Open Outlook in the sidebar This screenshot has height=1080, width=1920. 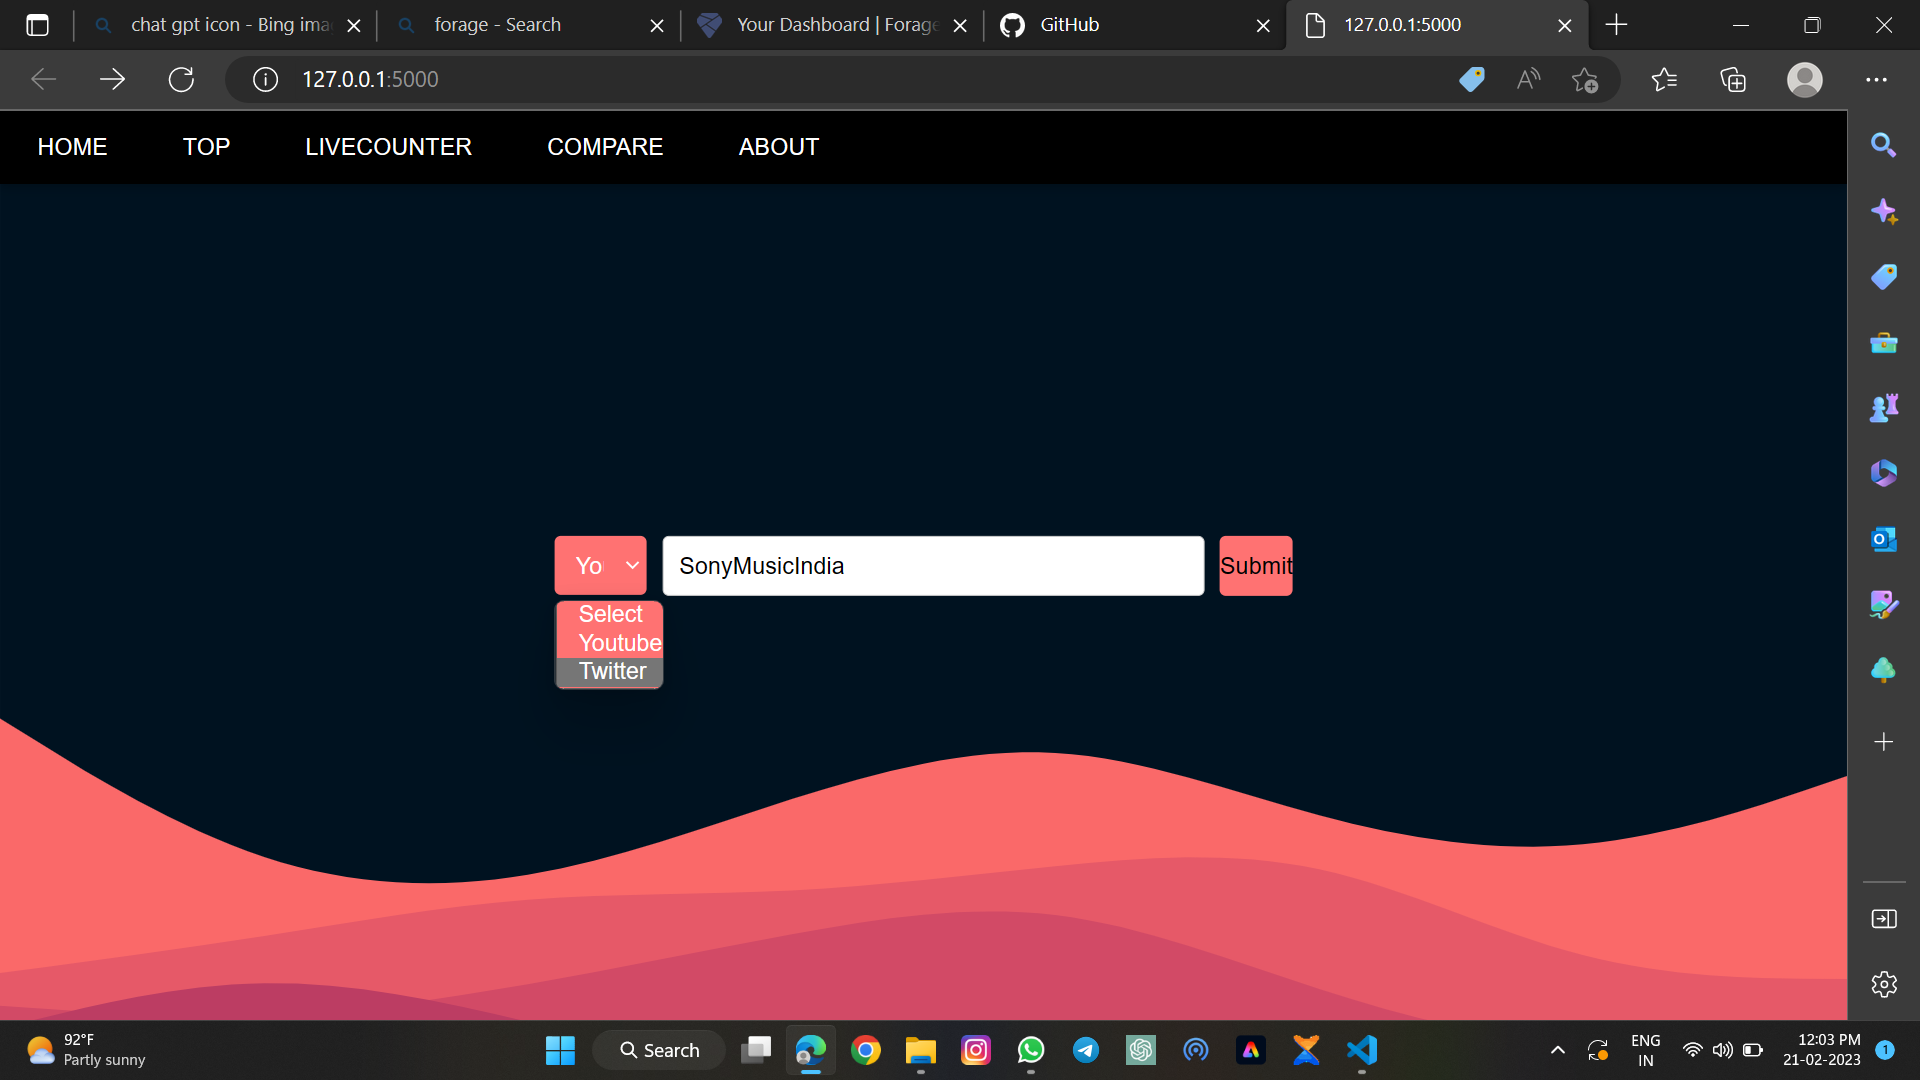(1884, 539)
